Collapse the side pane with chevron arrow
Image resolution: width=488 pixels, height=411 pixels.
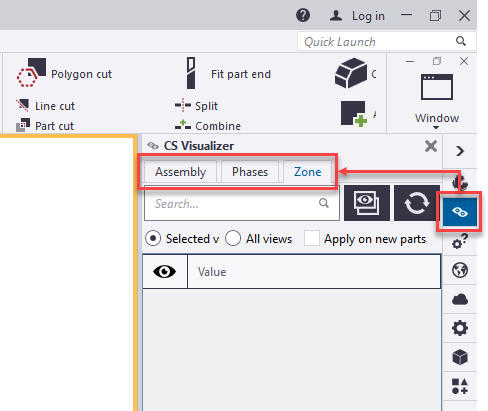pos(460,151)
